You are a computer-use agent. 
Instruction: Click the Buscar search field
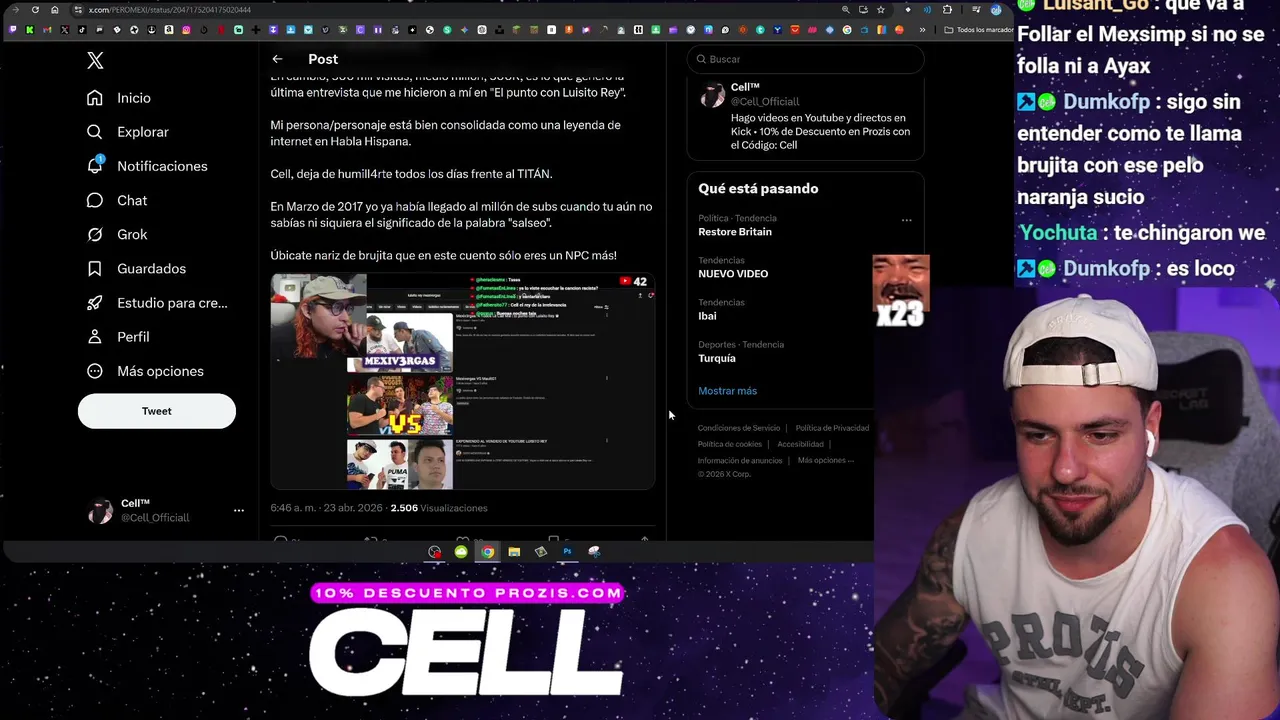pyautogui.click(x=805, y=59)
